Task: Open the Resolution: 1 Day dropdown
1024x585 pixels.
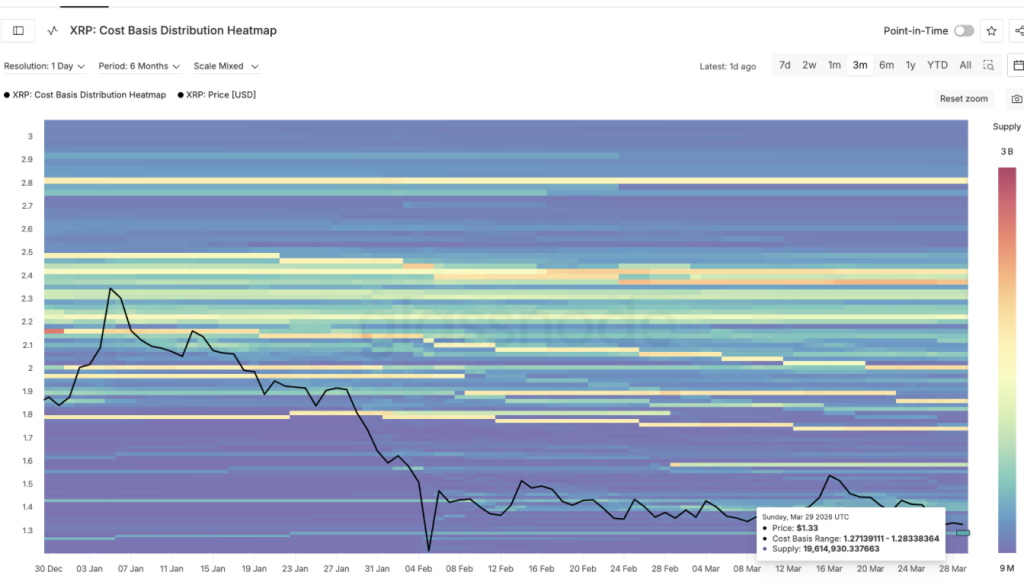Action: 44,64
